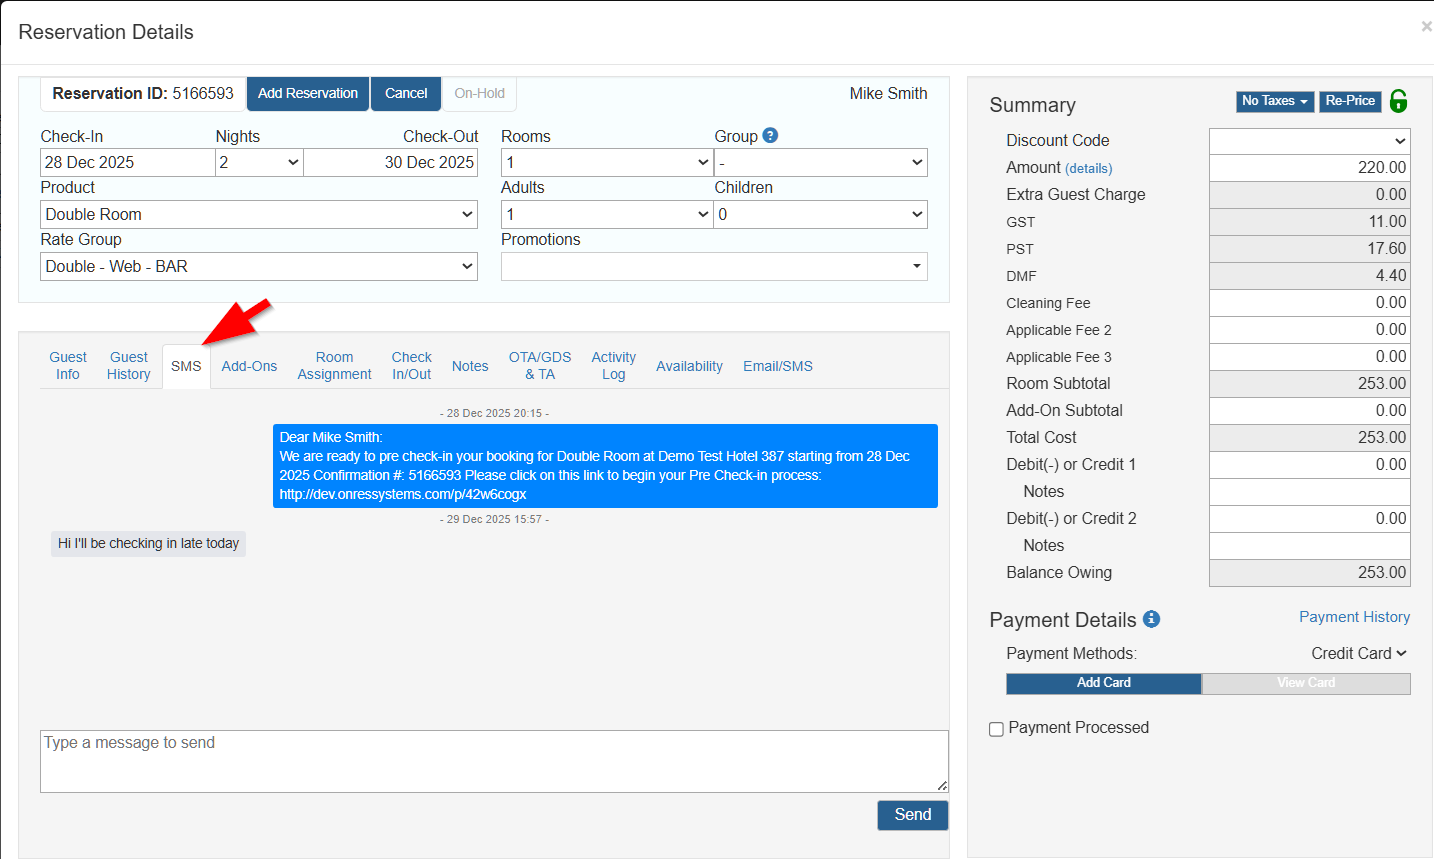This screenshot has height=859, width=1434.
Task: Click the green unlock padlock icon
Action: pyautogui.click(x=1399, y=101)
